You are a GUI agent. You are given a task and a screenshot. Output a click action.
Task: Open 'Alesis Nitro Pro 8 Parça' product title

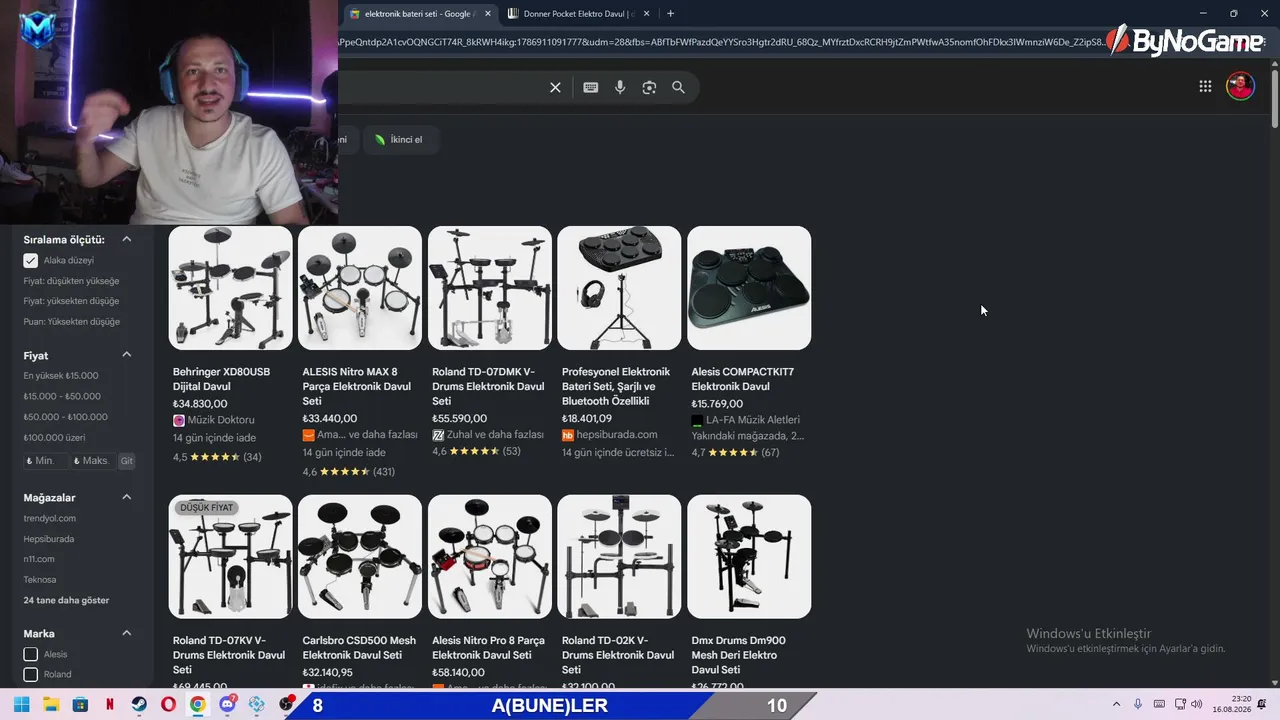tap(488, 648)
